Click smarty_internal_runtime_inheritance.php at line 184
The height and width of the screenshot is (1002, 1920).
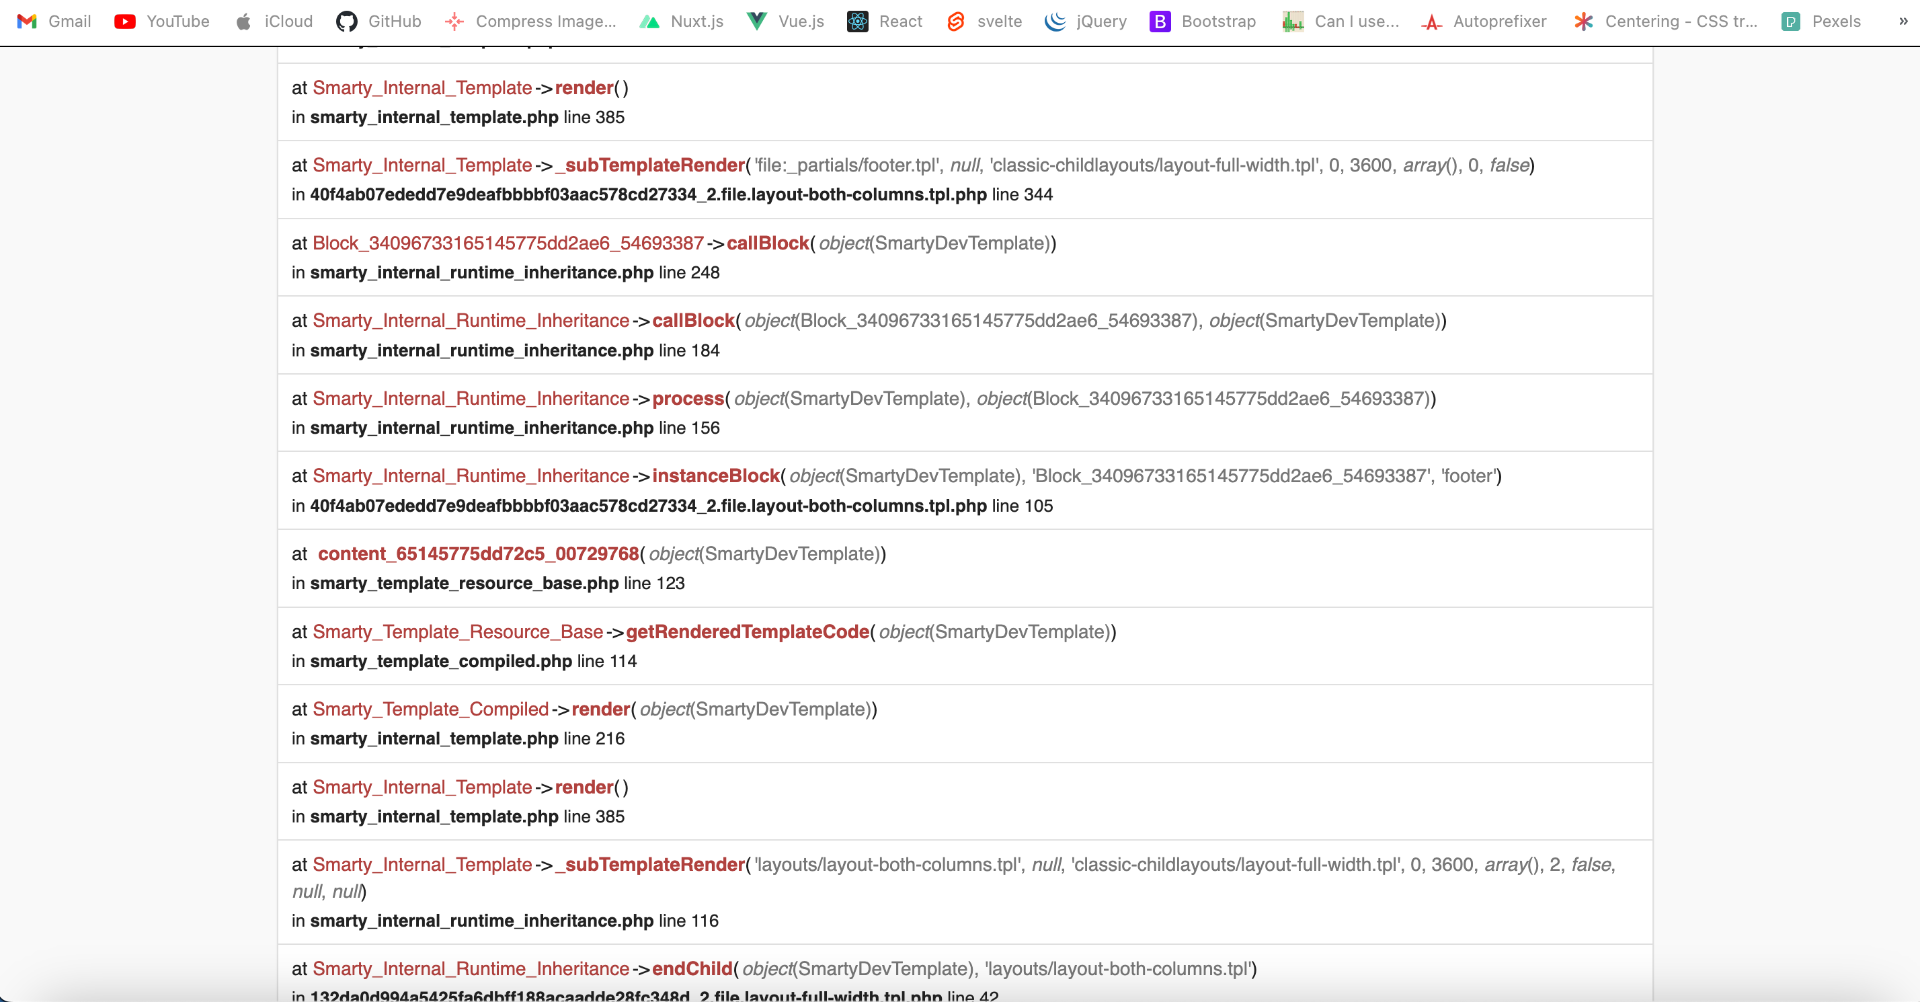tap(482, 351)
